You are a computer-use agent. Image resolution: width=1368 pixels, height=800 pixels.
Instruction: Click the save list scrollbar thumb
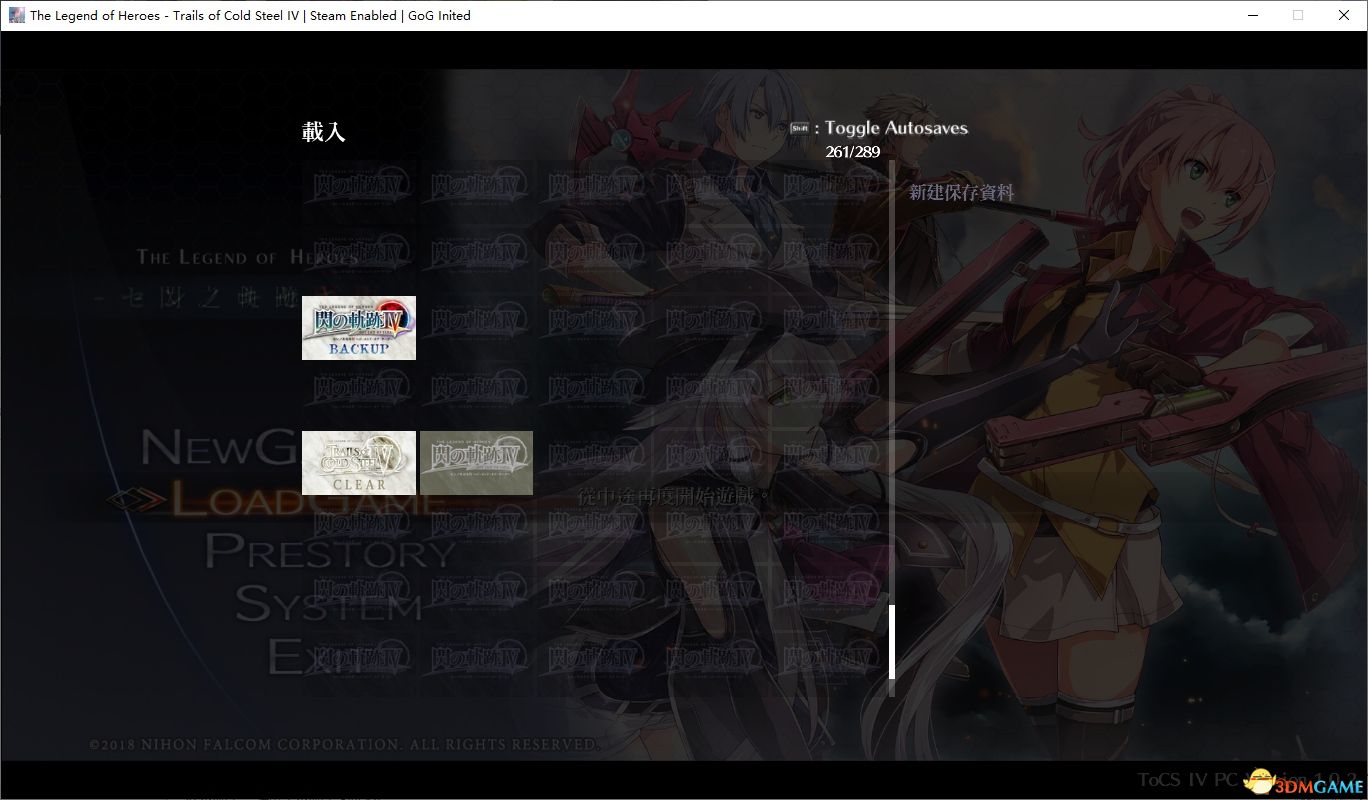[x=892, y=642]
